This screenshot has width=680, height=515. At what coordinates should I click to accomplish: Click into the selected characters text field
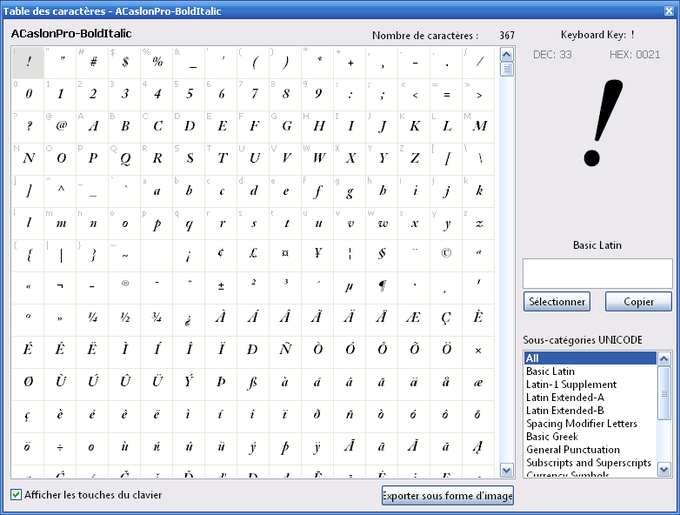click(x=597, y=274)
